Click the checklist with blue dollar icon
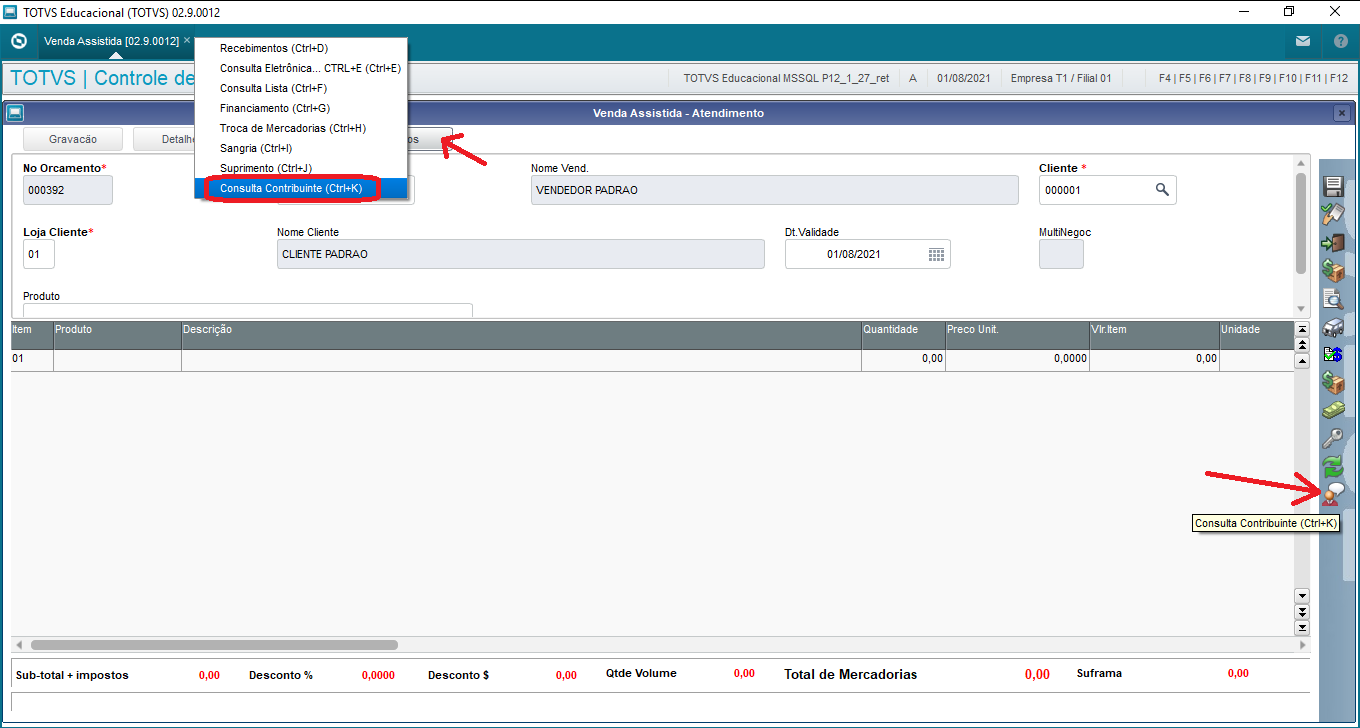The image size is (1360, 728). click(x=1333, y=354)
